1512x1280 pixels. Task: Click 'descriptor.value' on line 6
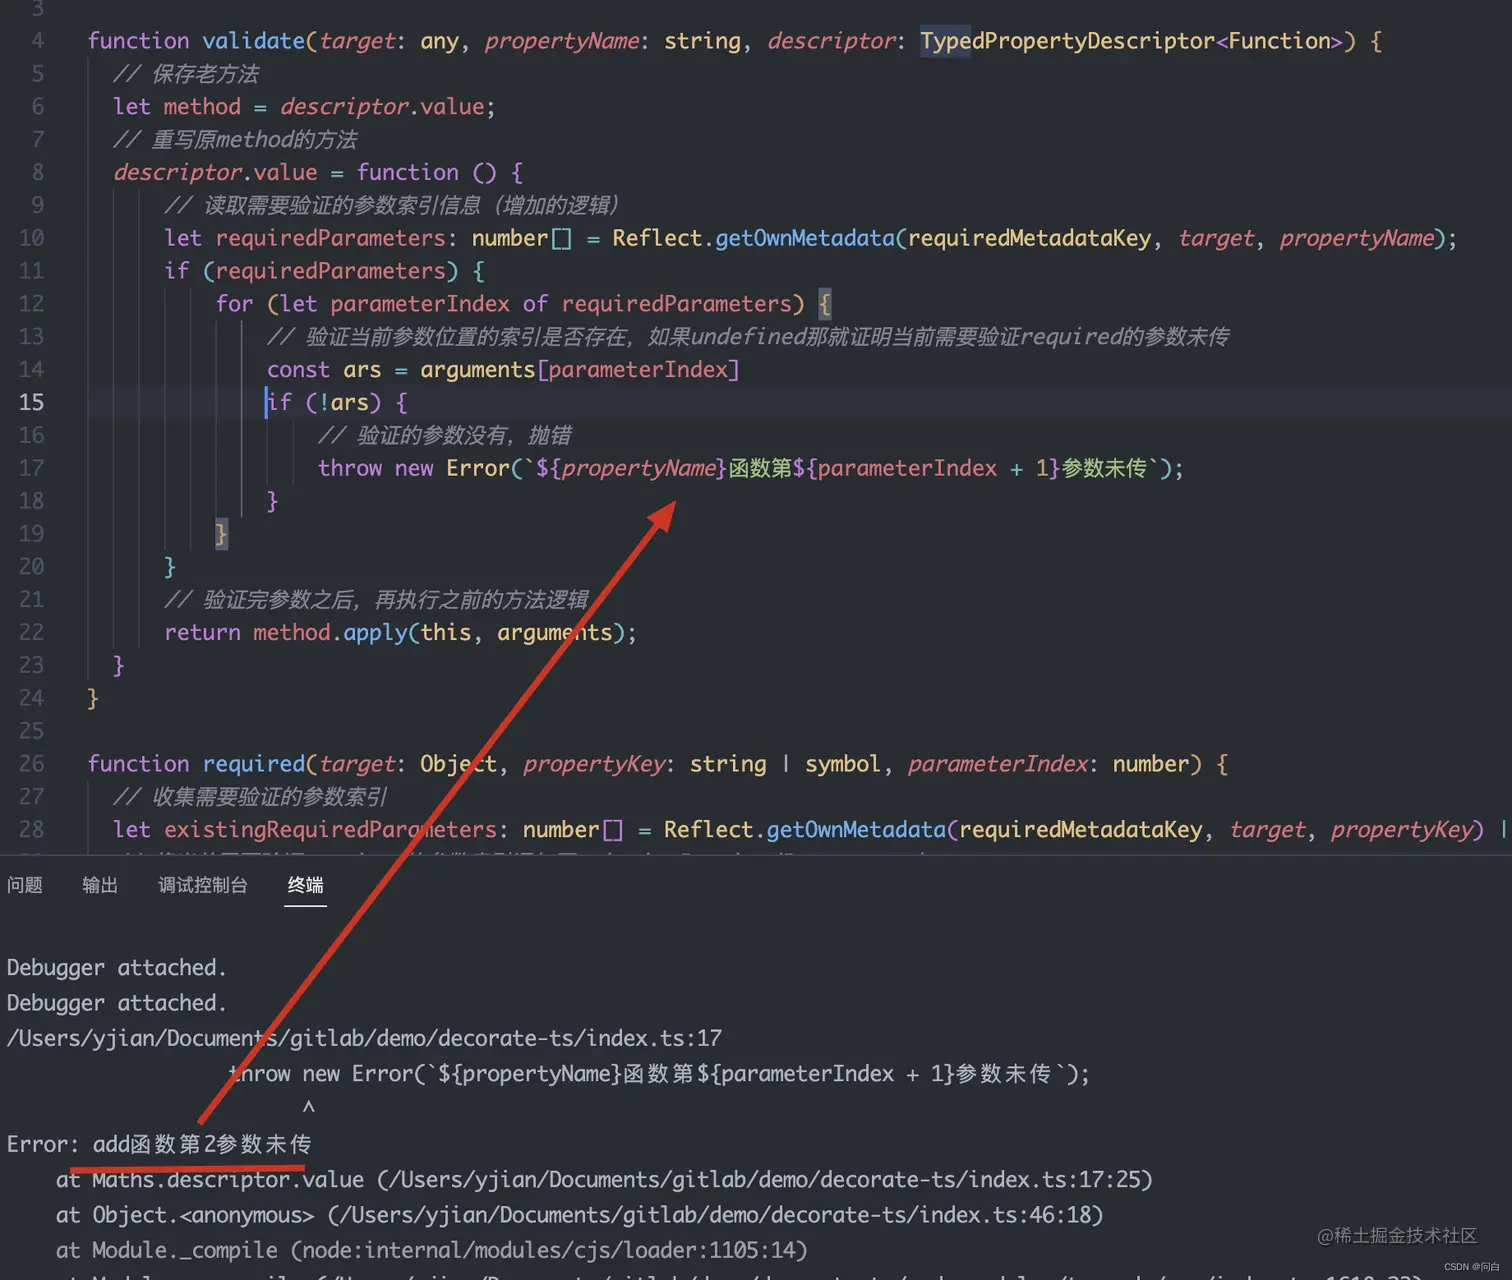tap(382, 107)
